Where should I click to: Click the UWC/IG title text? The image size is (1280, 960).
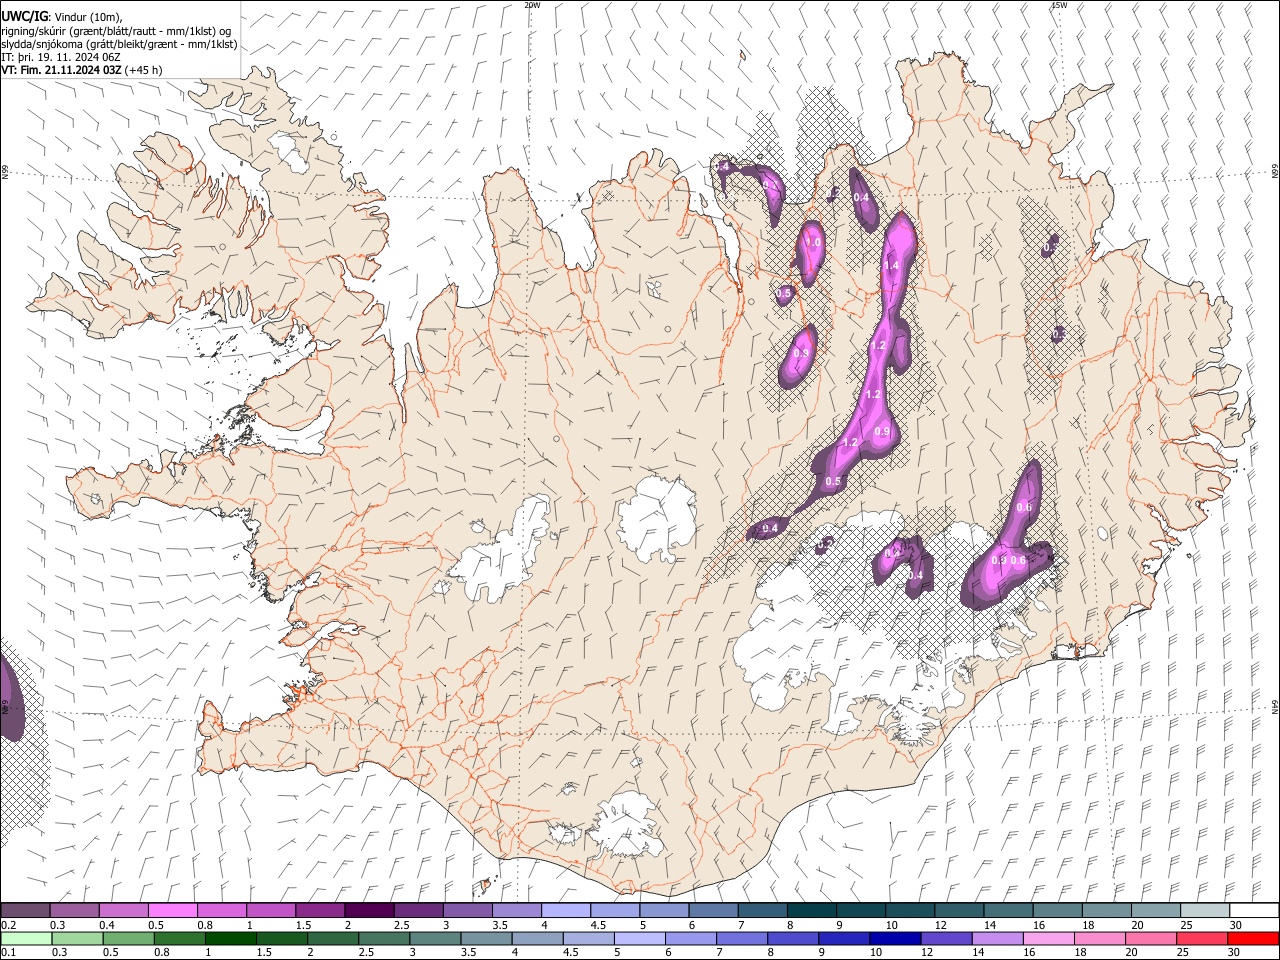24,16
